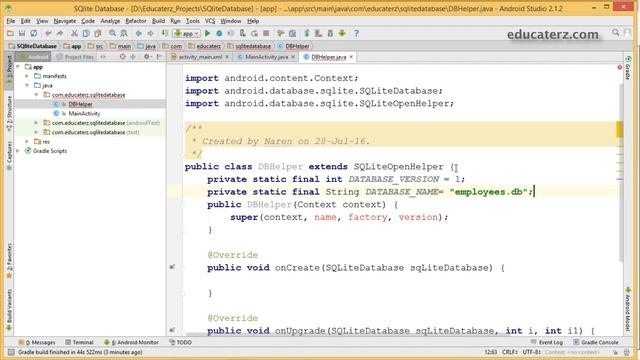Collapse the com.educaterz.sqlitedatabase package arrow

coord(36,95)
